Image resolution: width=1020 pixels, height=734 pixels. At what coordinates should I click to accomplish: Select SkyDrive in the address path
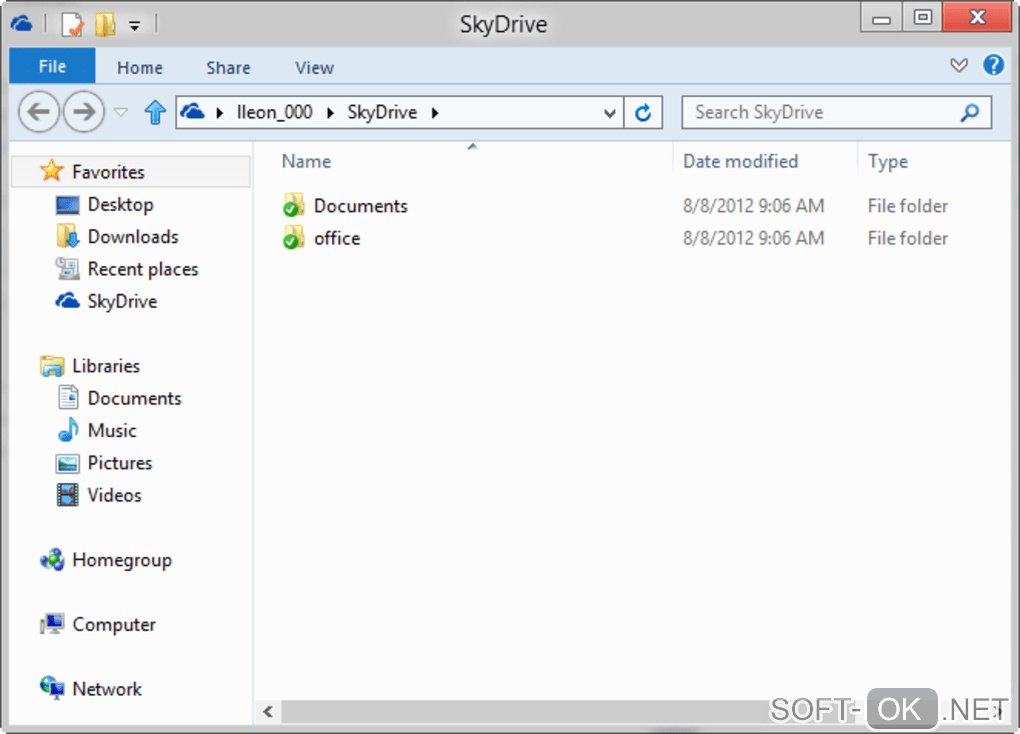tap(382, 113)
